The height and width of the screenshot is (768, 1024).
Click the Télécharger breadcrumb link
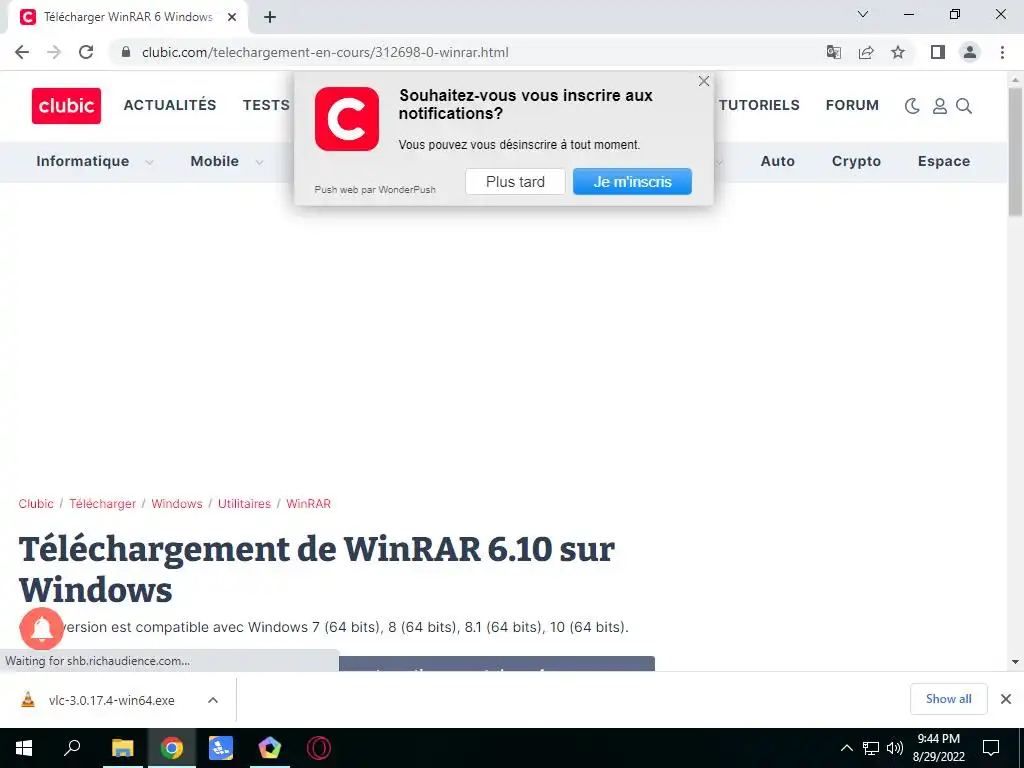point(103,504)
